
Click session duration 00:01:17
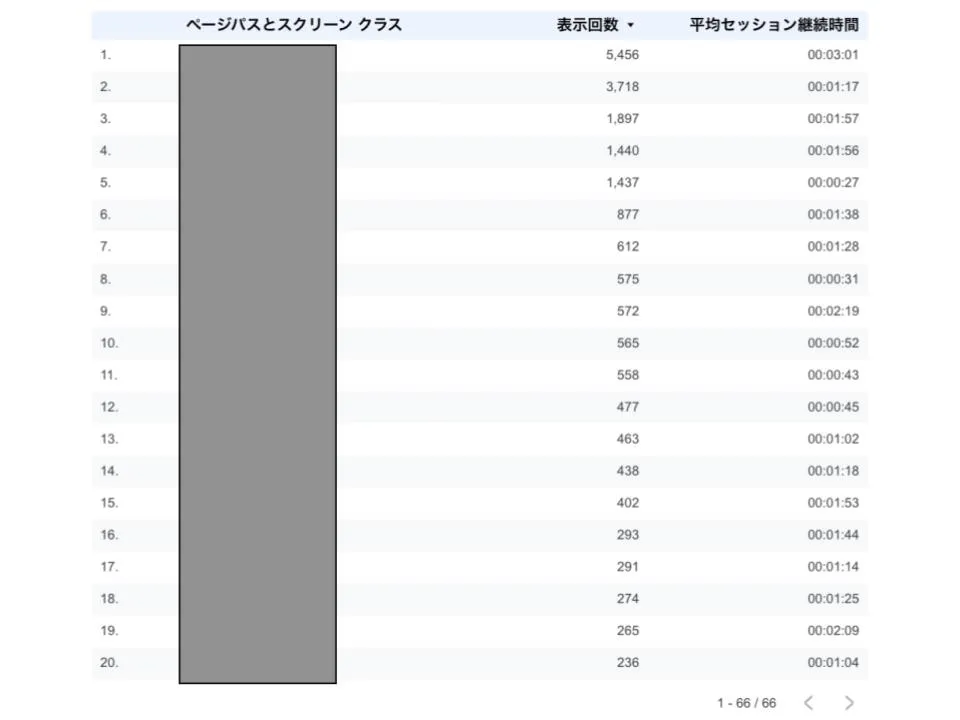pyautogui.click(x=833, y=86)
